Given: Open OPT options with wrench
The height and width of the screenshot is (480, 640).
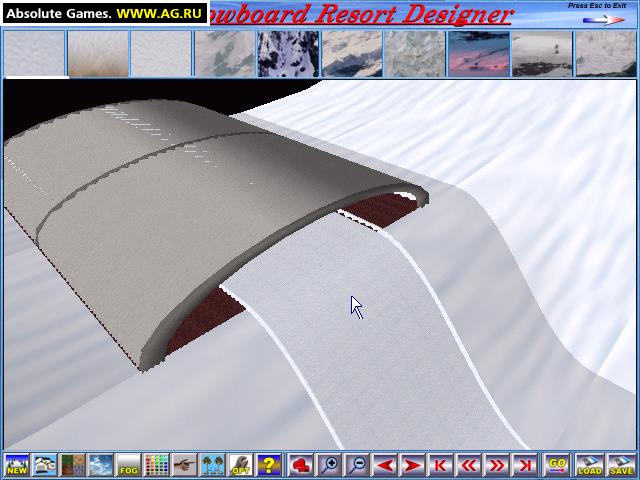Looking at the screenshot, I should [240, 464].
